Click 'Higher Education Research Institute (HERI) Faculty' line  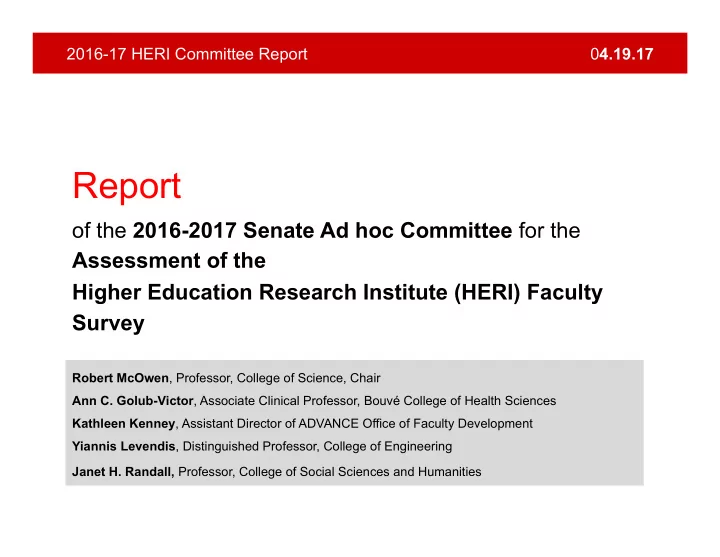coord(338,293)
